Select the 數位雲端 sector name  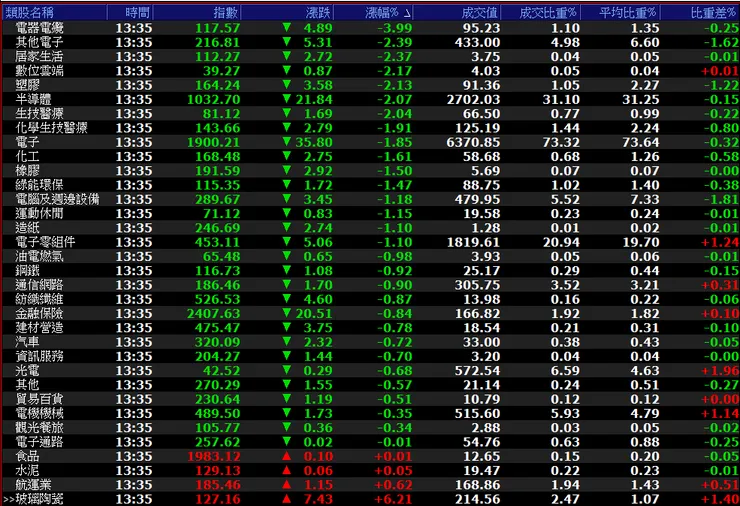click(39, 71)
